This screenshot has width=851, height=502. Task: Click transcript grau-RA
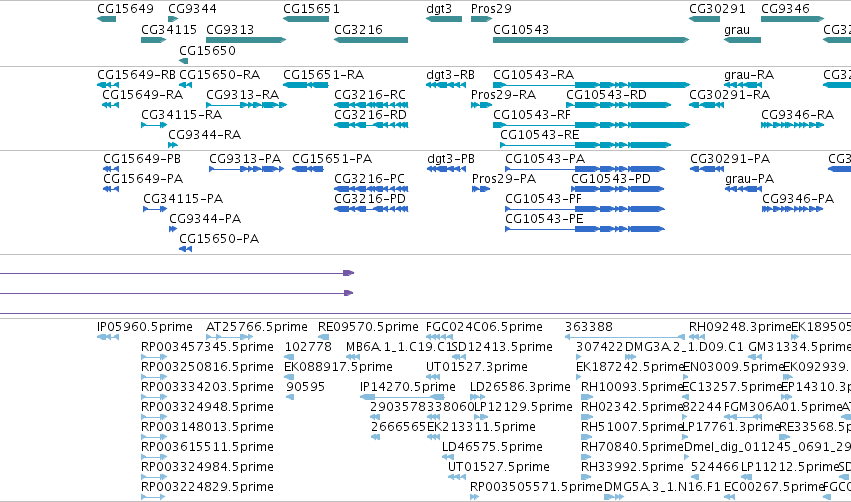(x=742, y=85)
